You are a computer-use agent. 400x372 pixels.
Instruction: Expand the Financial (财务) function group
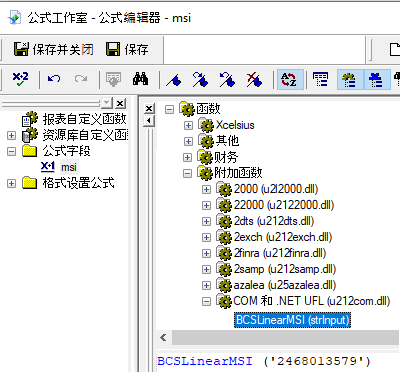tap(188, 157)
